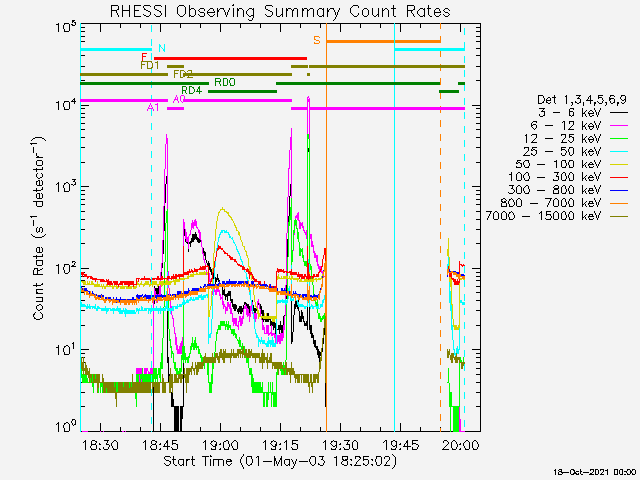Click the magenta spike peak near 19:22
Viewport: 640px width, 480px height.
[x=309, y=98]
